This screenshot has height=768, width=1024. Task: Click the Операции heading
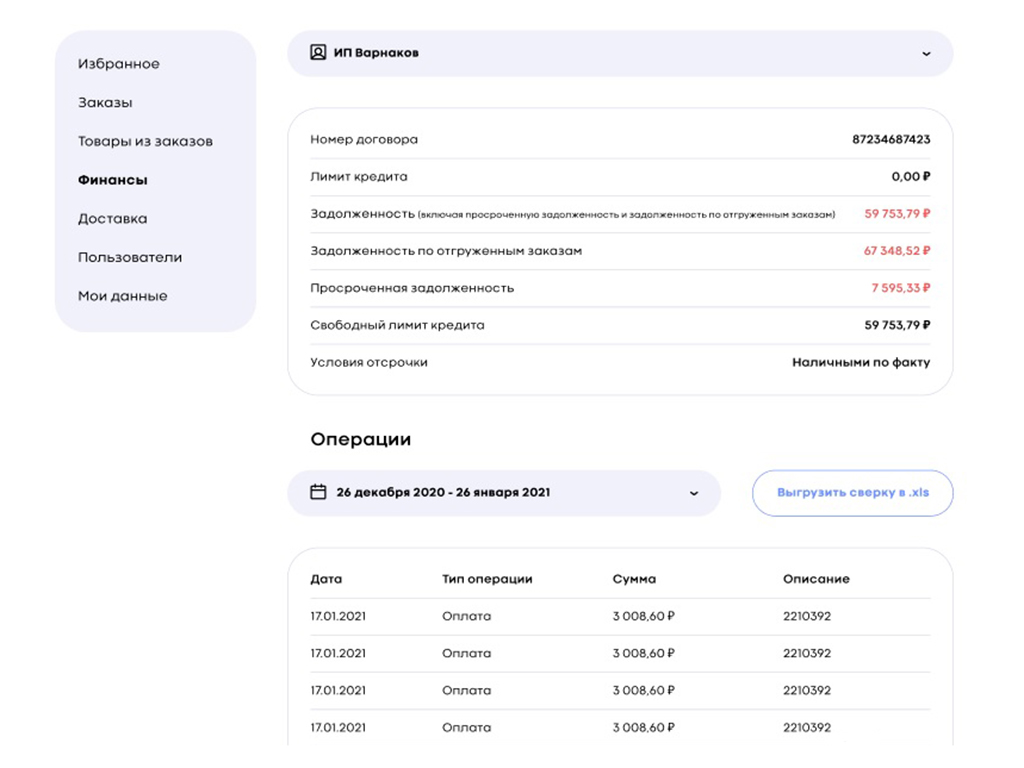[x=360, y=440]
